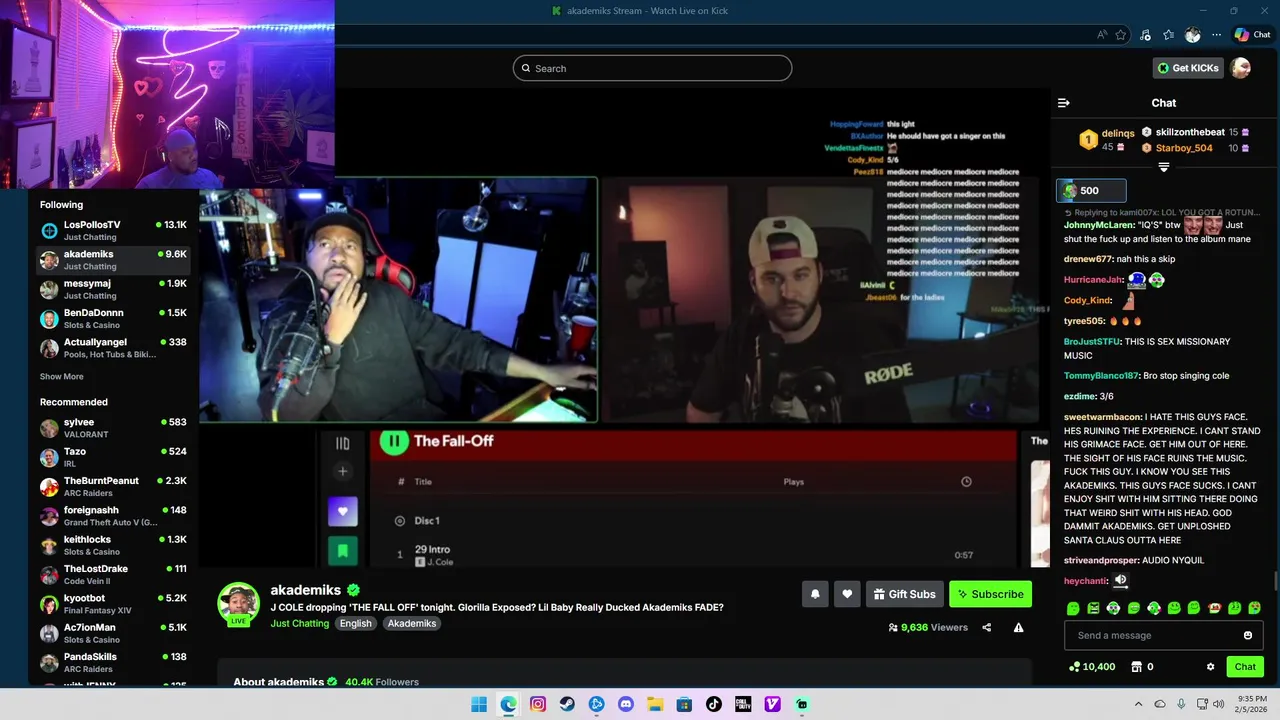Viewport: 1280px width, 720px height.
Task: Share the stream via share icon
Action: coord(987,628)
